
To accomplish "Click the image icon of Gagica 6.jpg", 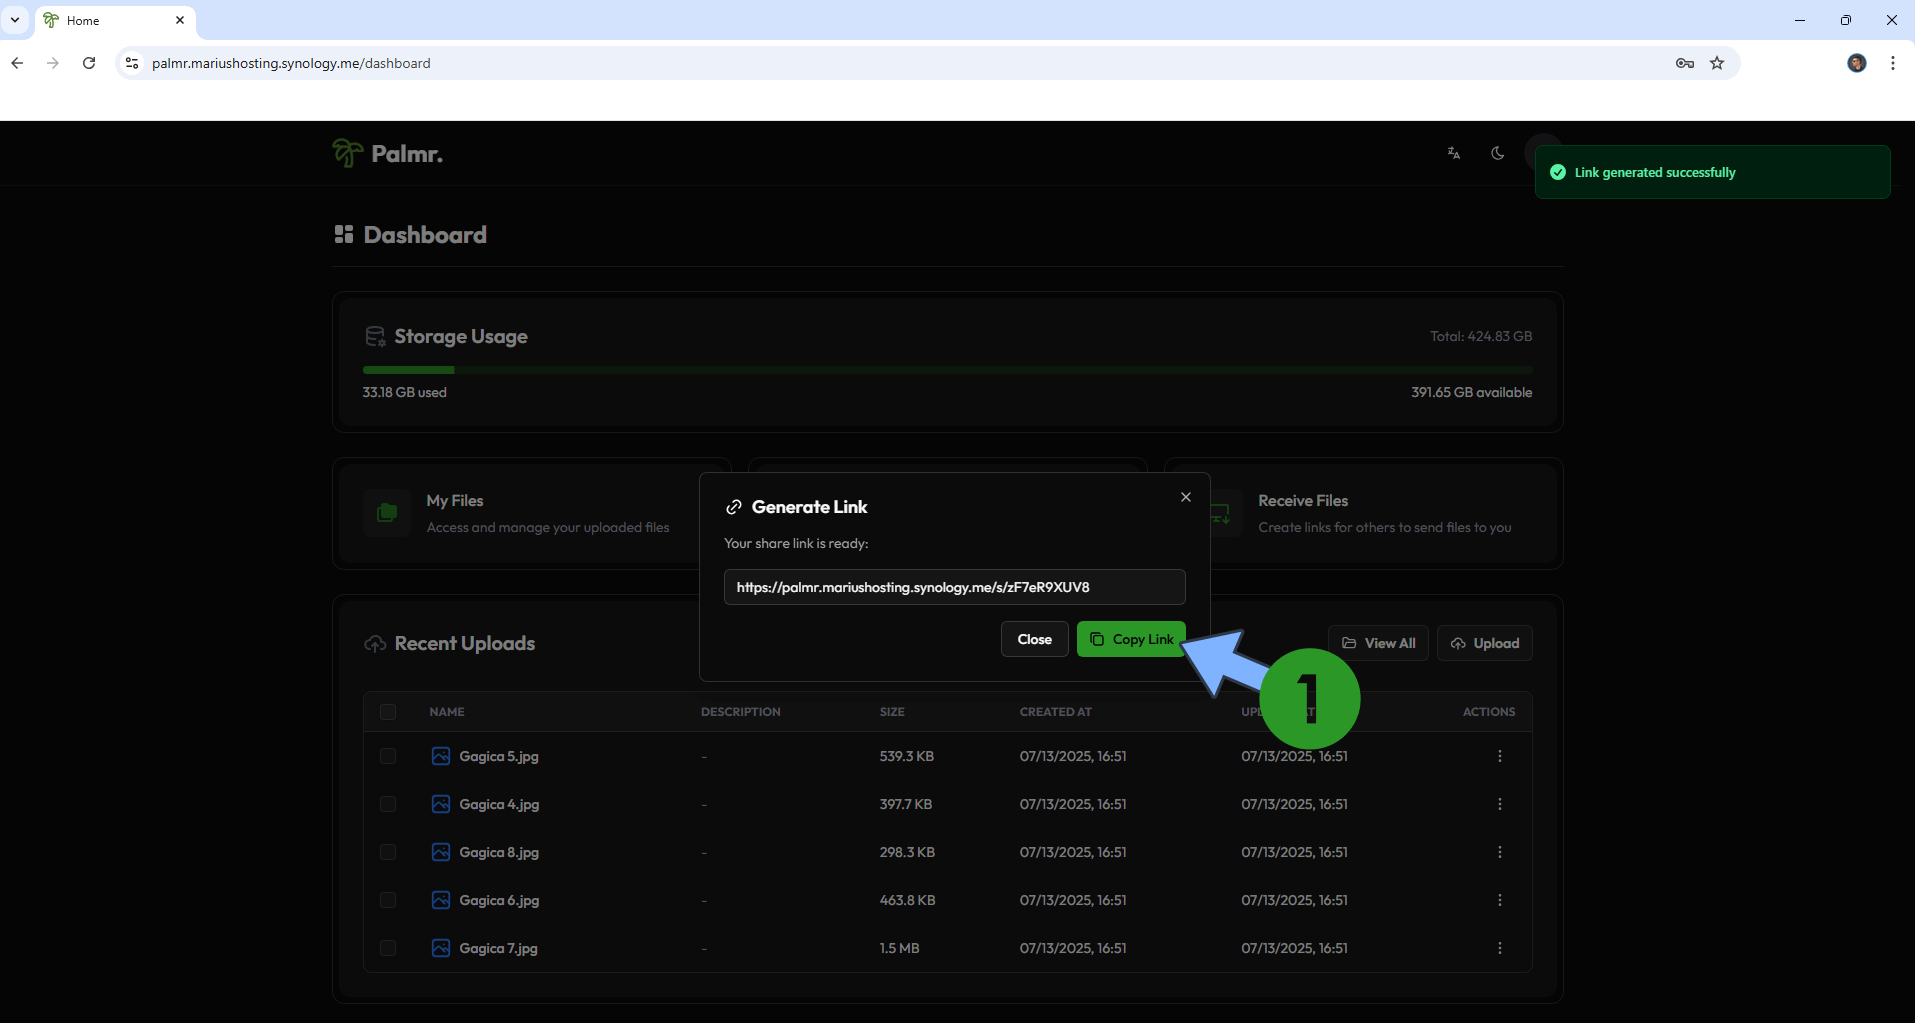I will (441, 900).
